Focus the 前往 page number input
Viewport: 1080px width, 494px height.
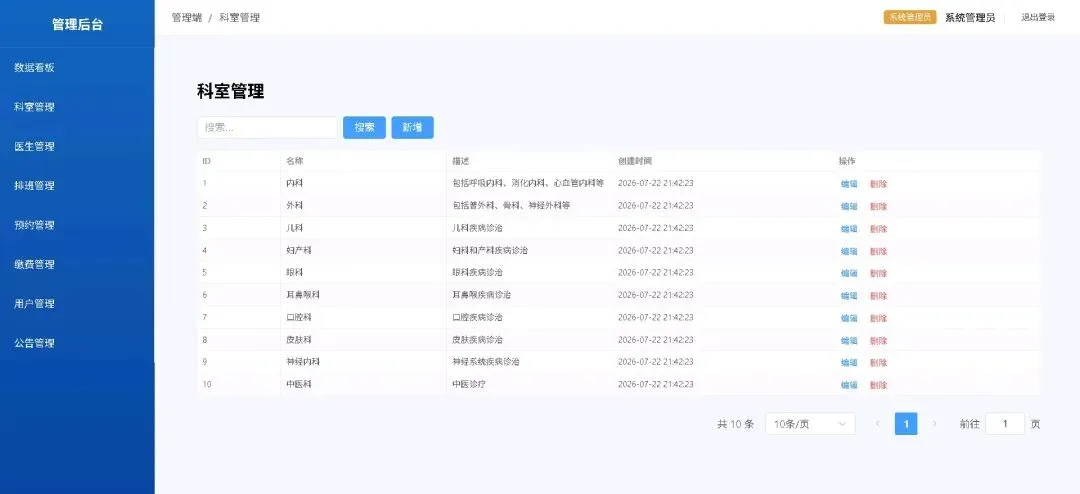[1005, 424]
